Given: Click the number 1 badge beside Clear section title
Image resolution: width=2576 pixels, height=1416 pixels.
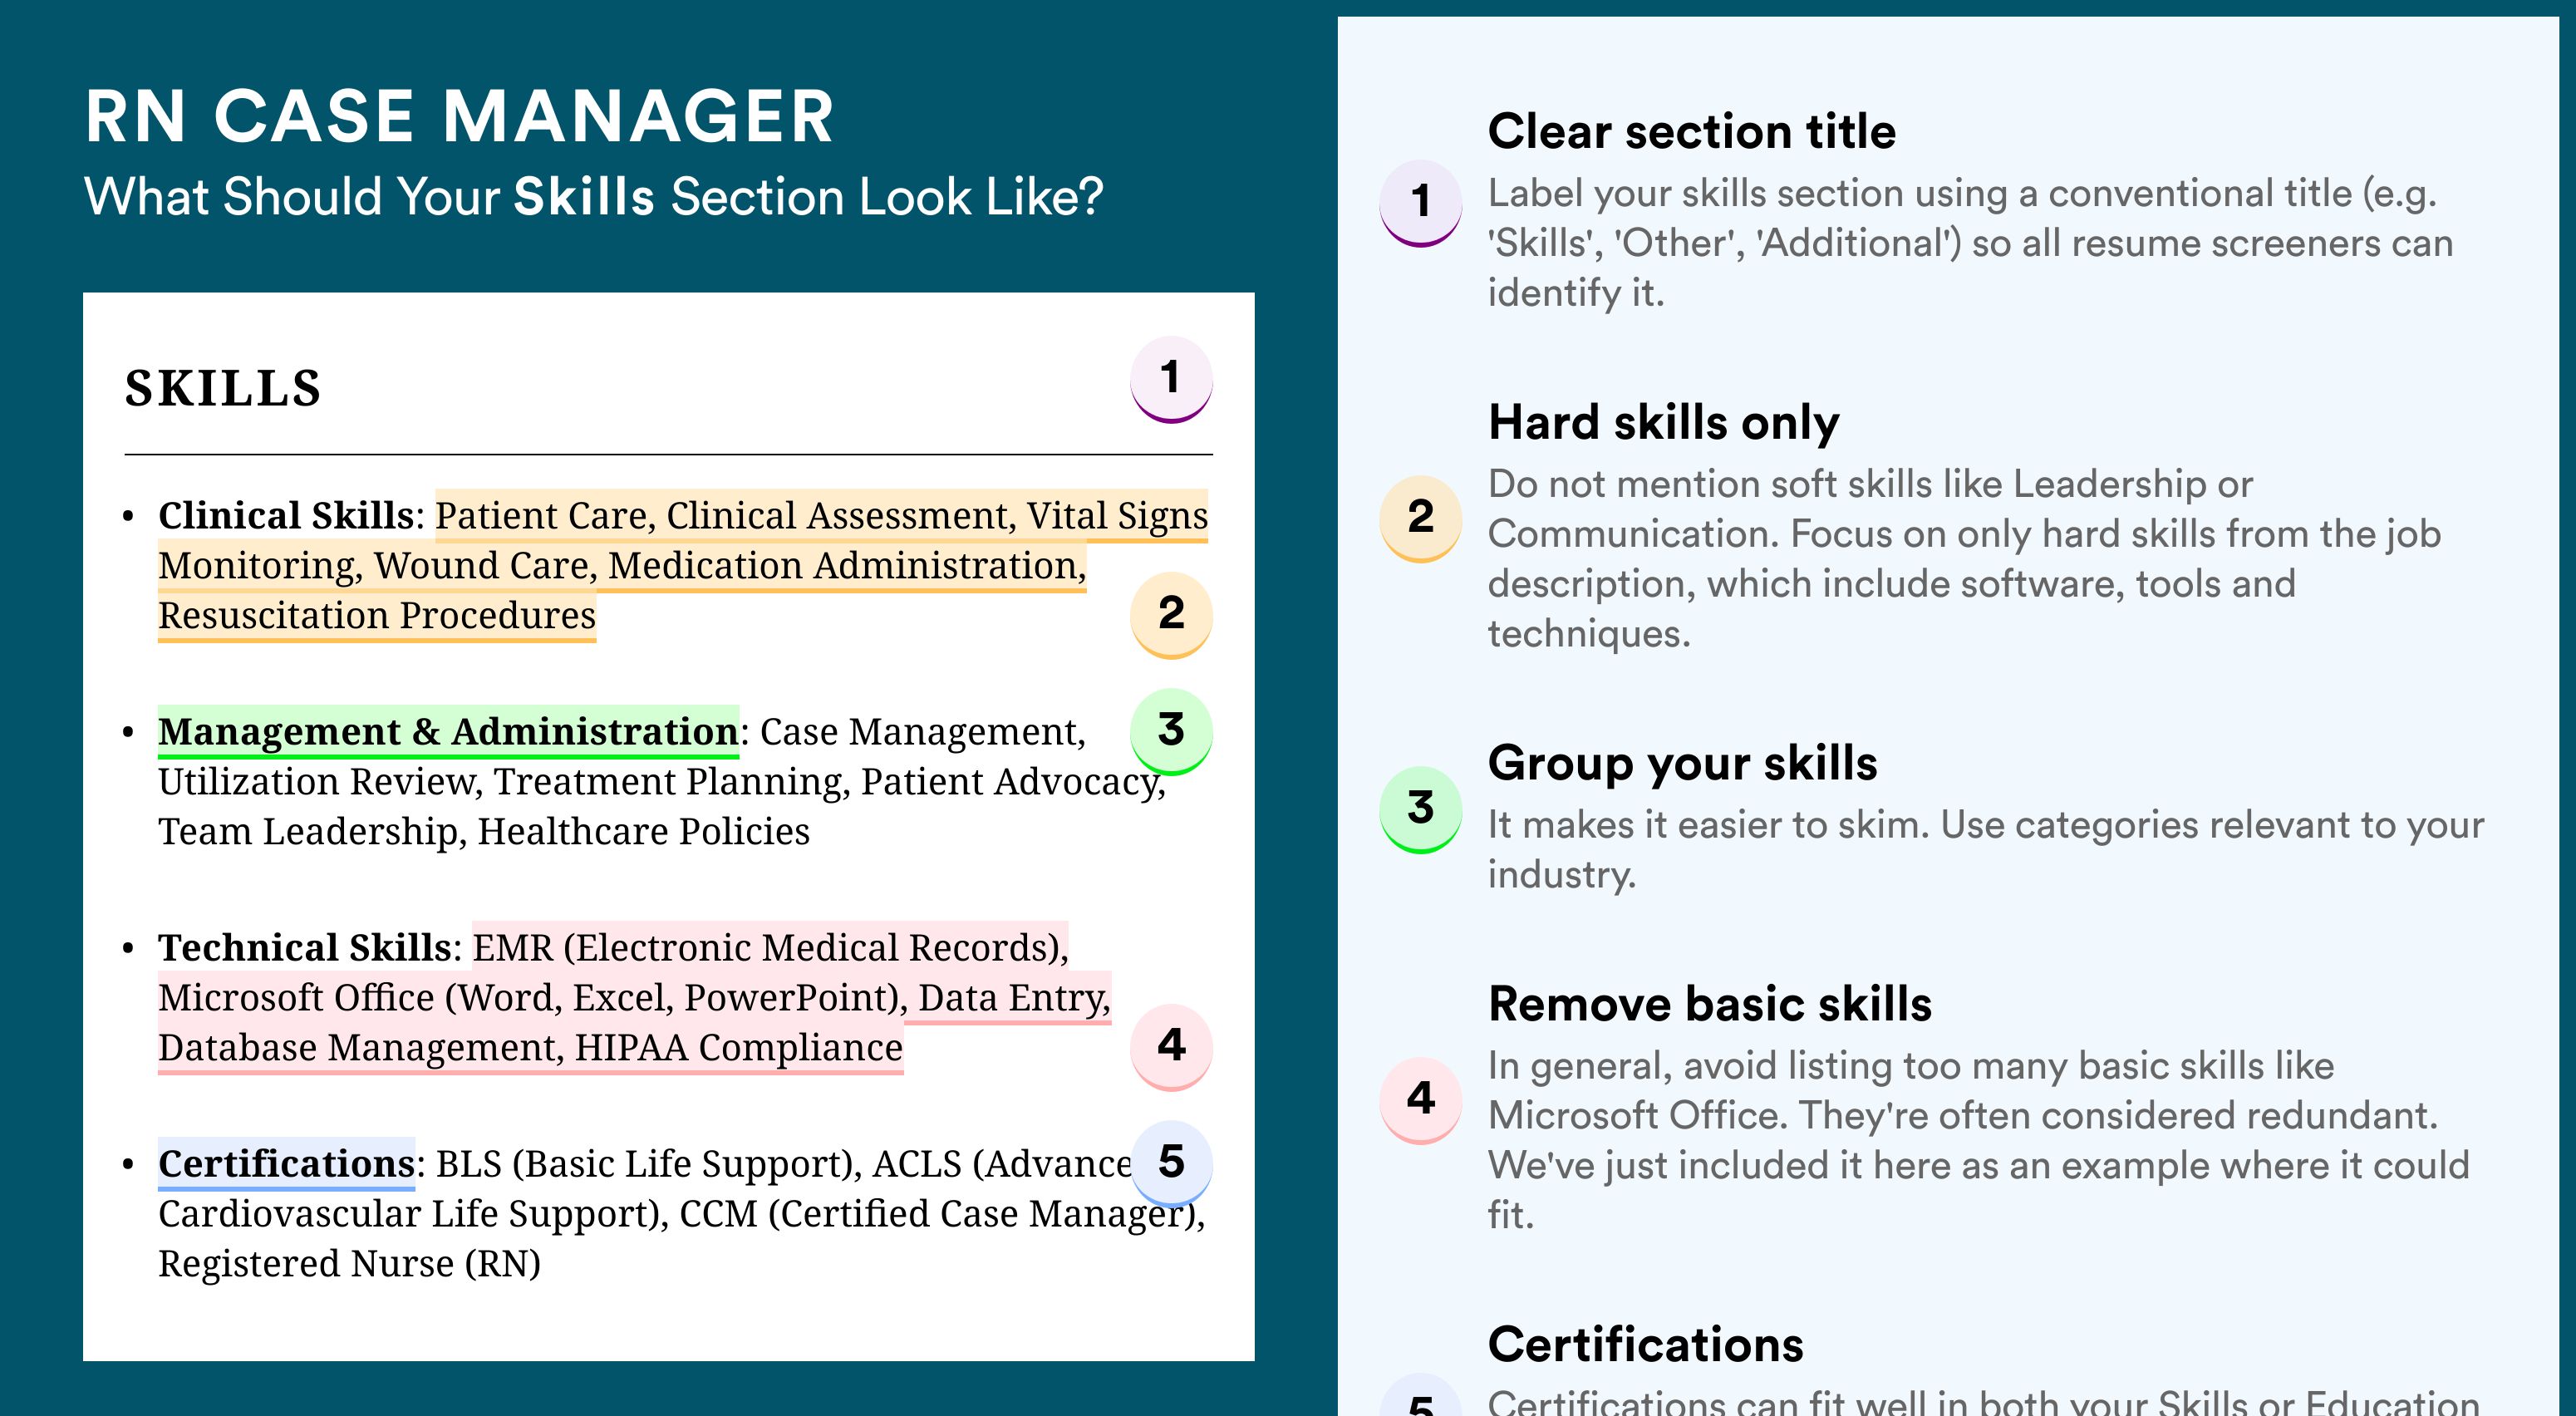Looking at the screenshot, I should (1421, 202).
